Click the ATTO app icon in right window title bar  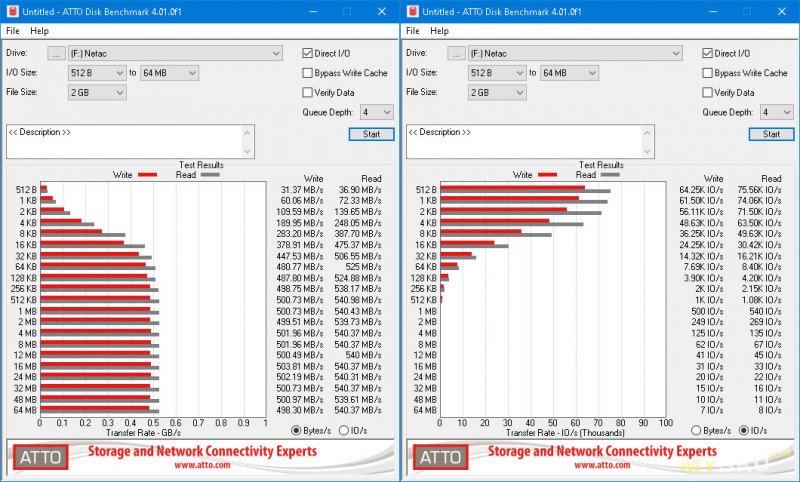tap(413, 11)
